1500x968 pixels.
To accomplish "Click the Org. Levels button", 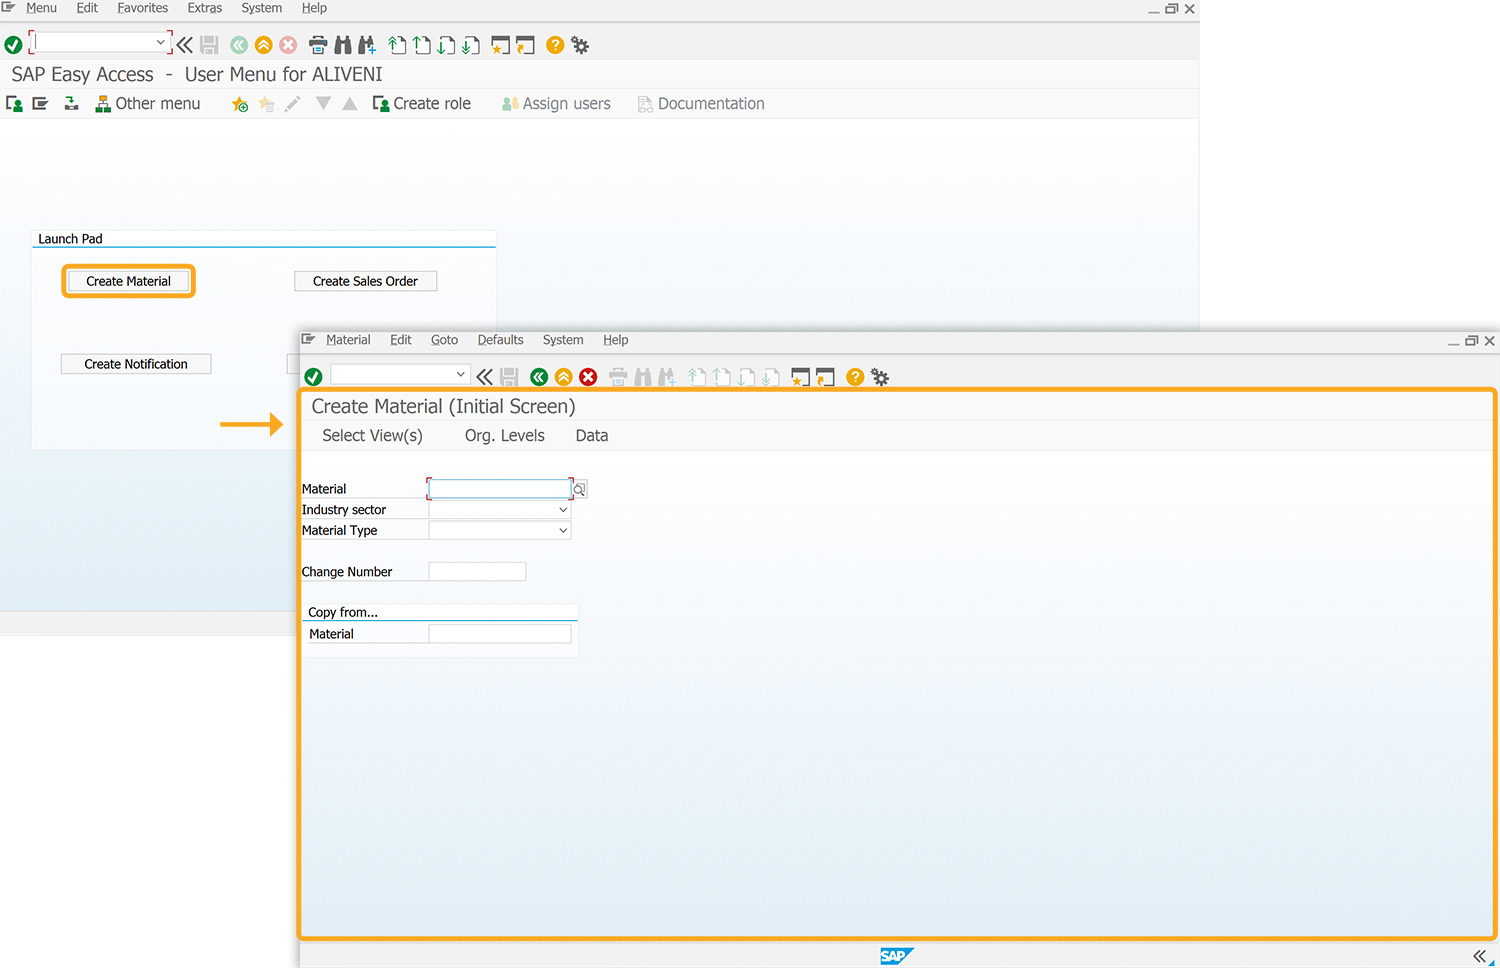I will (x=505, y=436).
